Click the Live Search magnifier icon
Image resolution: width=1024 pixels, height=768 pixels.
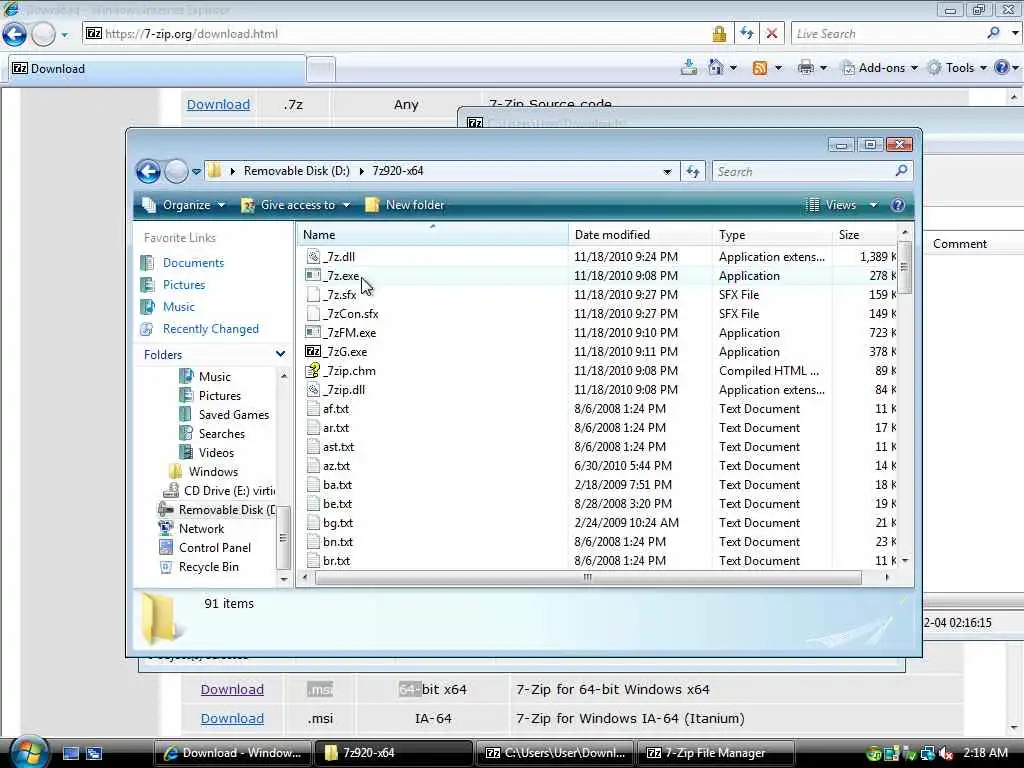point(993,33)
